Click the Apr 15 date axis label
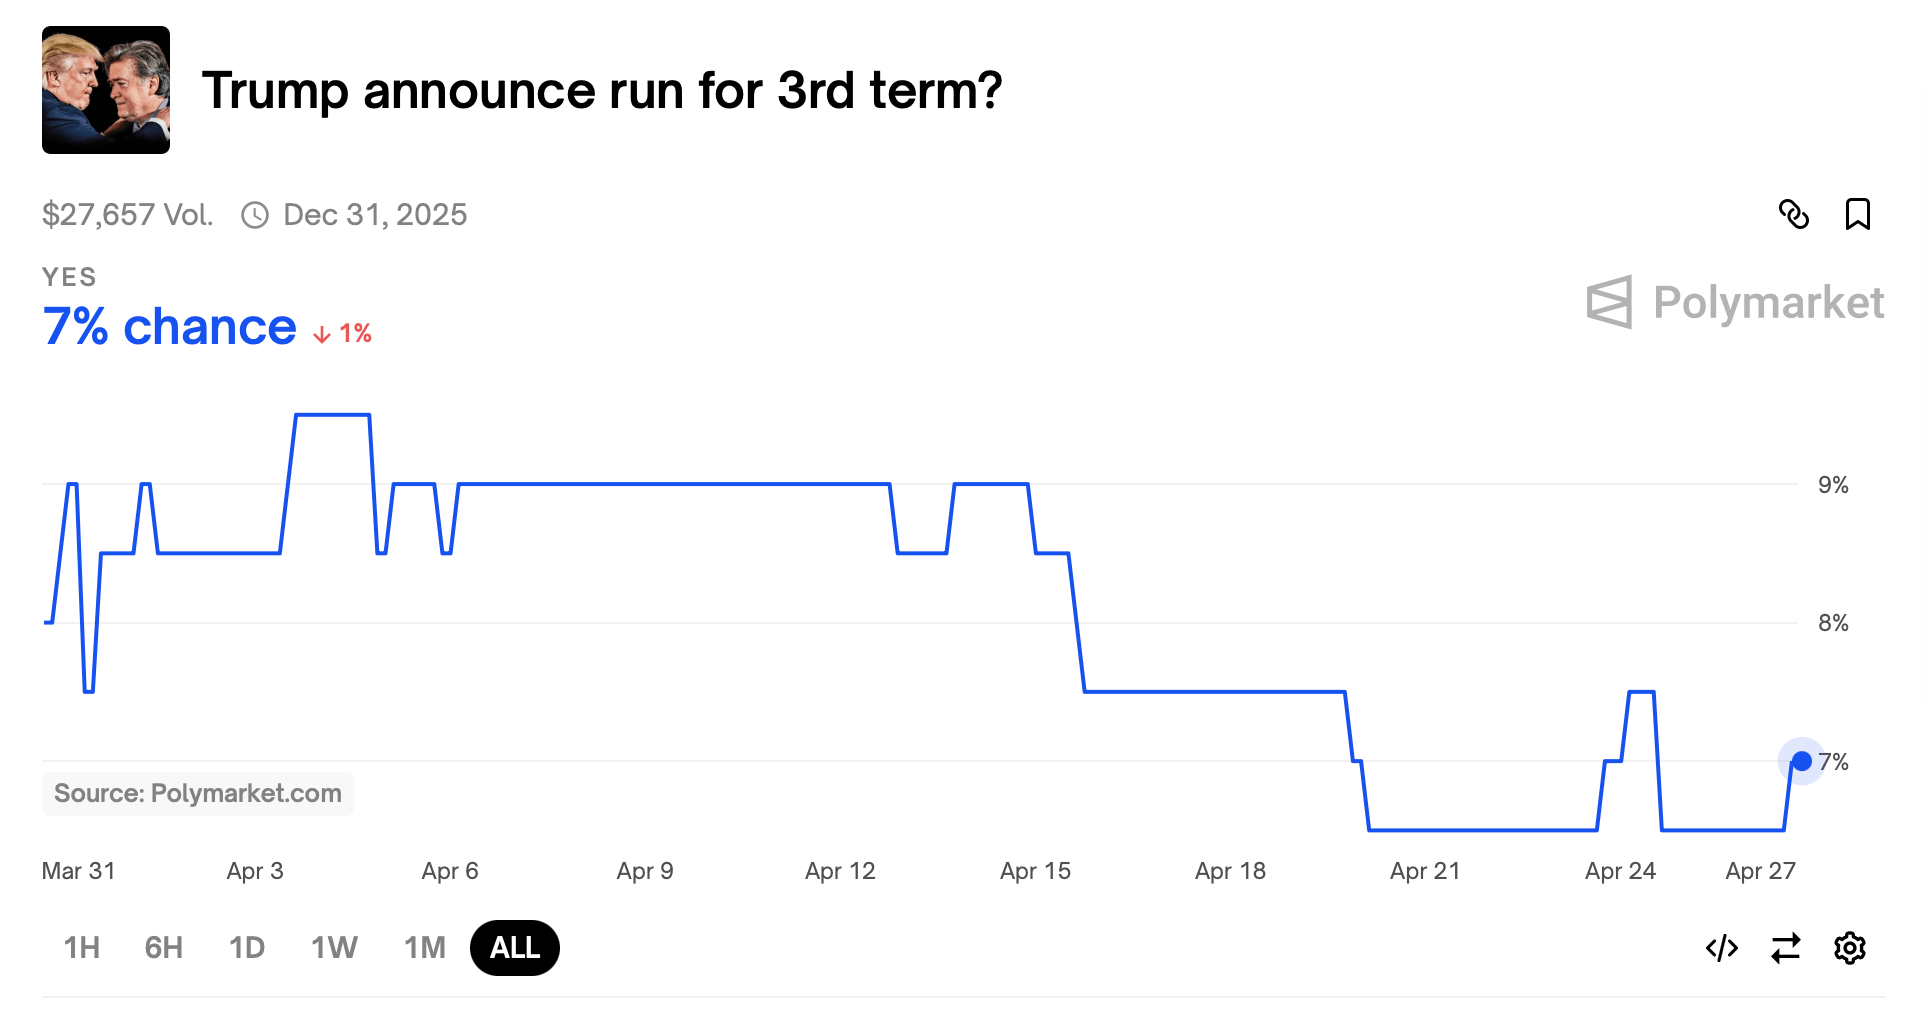Image resolution: width=1928 pixels, height=1028 pixels. (x=1035, y=871)
